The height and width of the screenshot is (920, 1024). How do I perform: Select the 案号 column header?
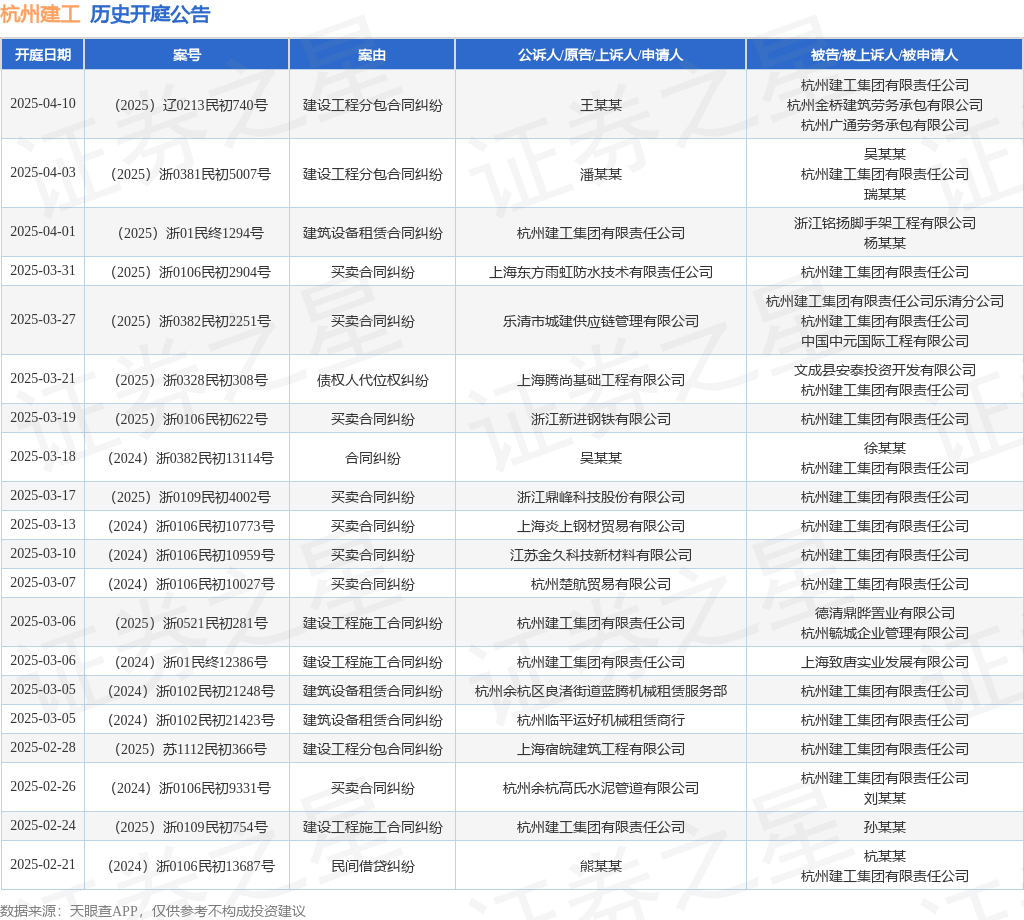(187, 55)
